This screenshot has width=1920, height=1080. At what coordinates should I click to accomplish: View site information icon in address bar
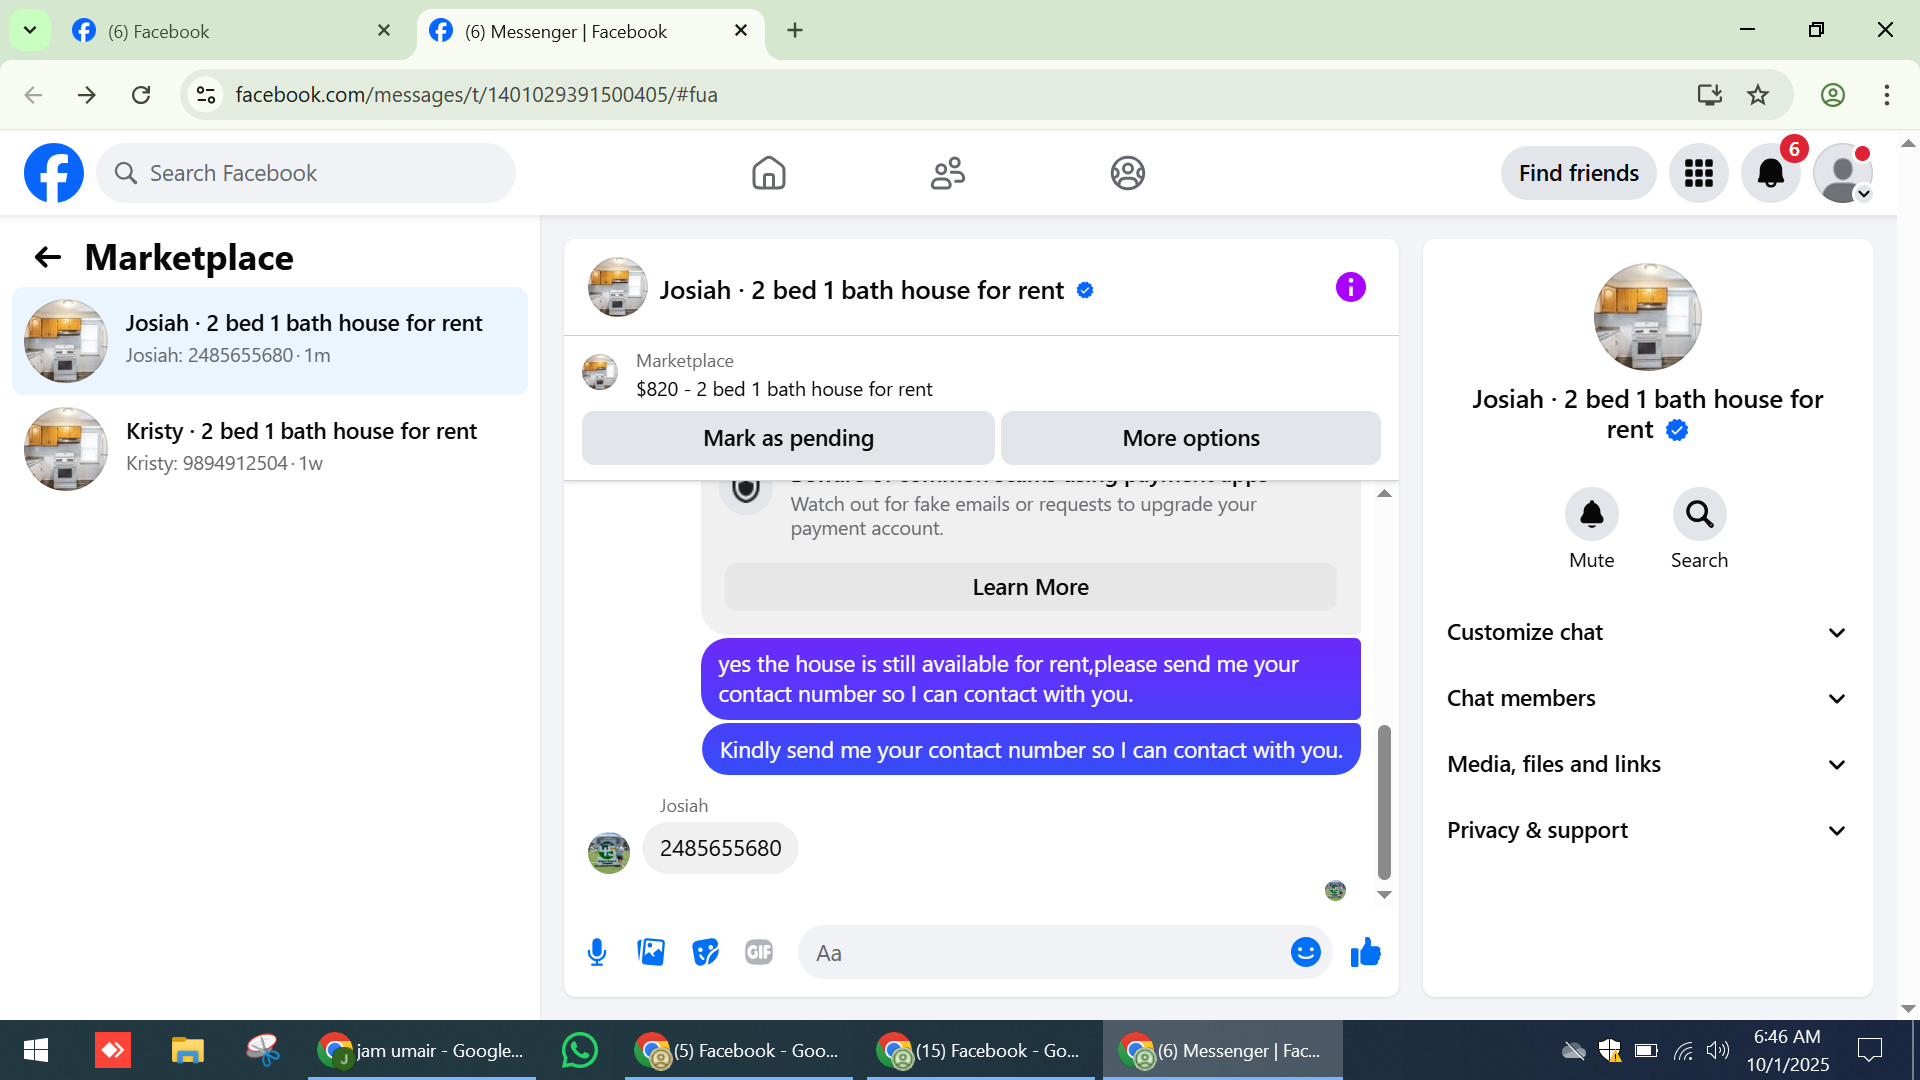click(x=206, y=95)
